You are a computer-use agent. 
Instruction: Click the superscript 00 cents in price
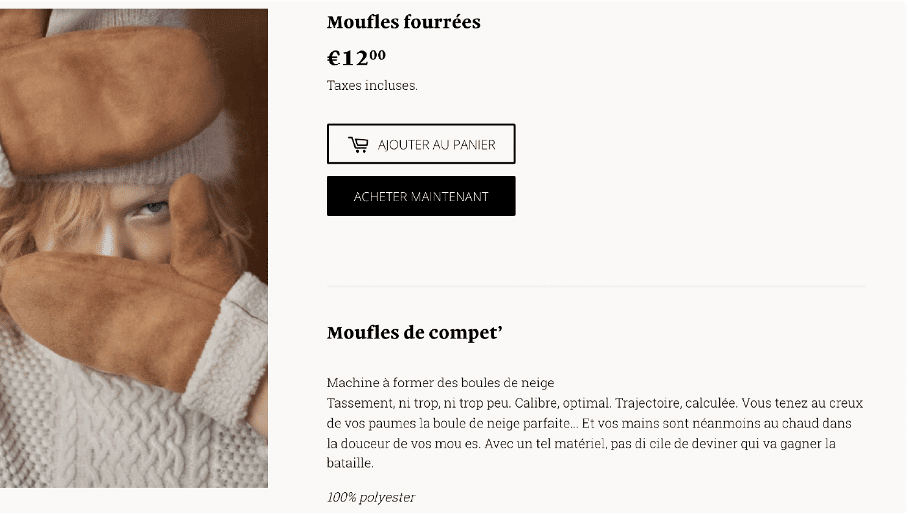click(x=378, y=54)
